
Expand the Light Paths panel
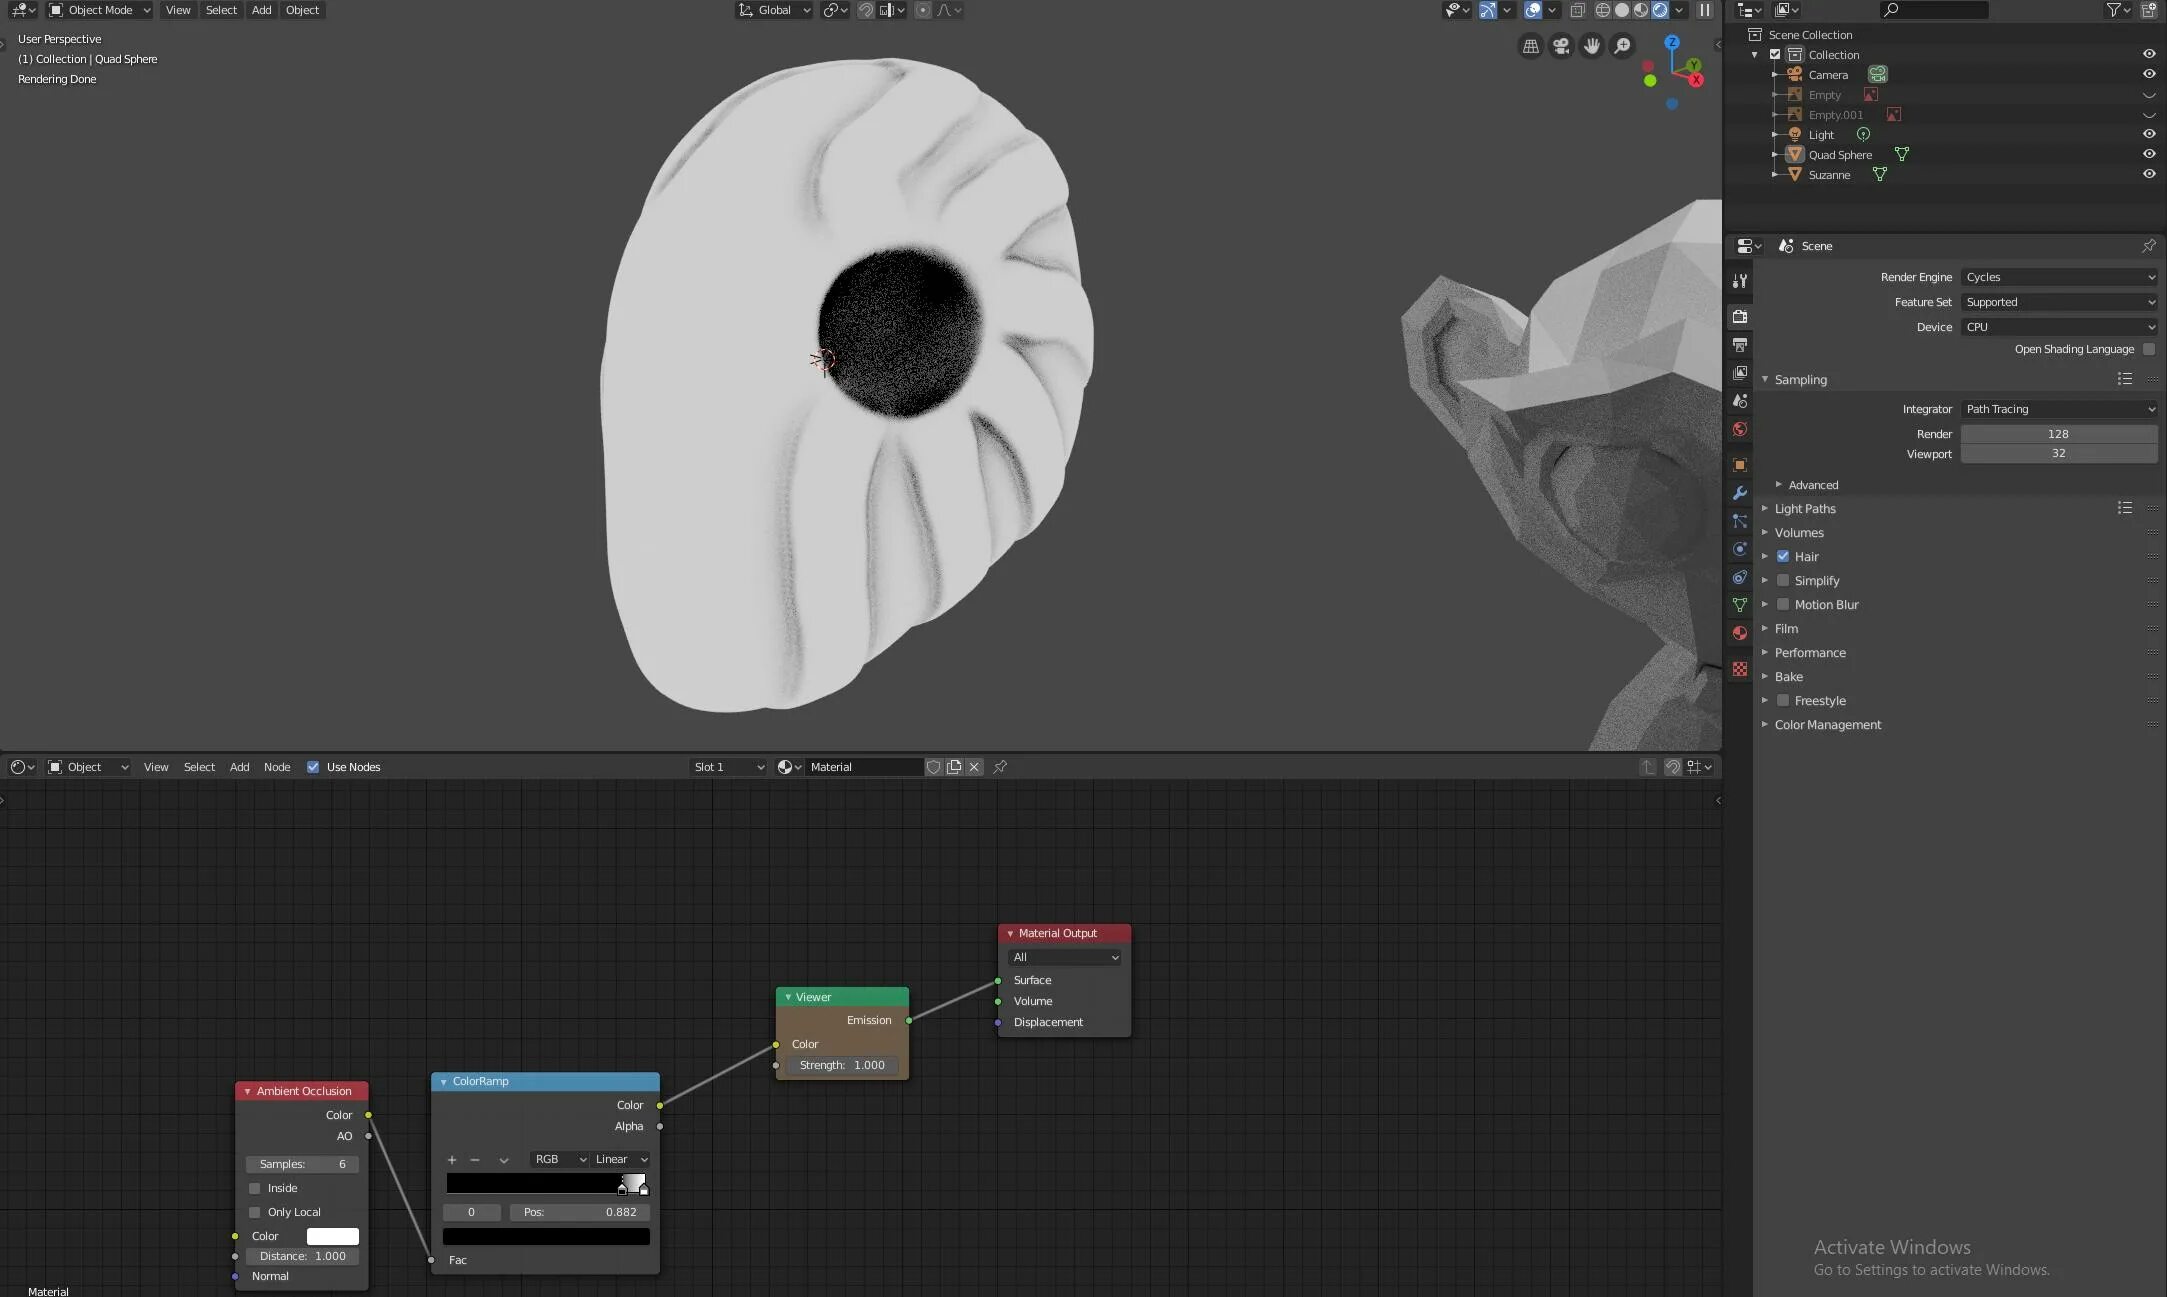1804,508
